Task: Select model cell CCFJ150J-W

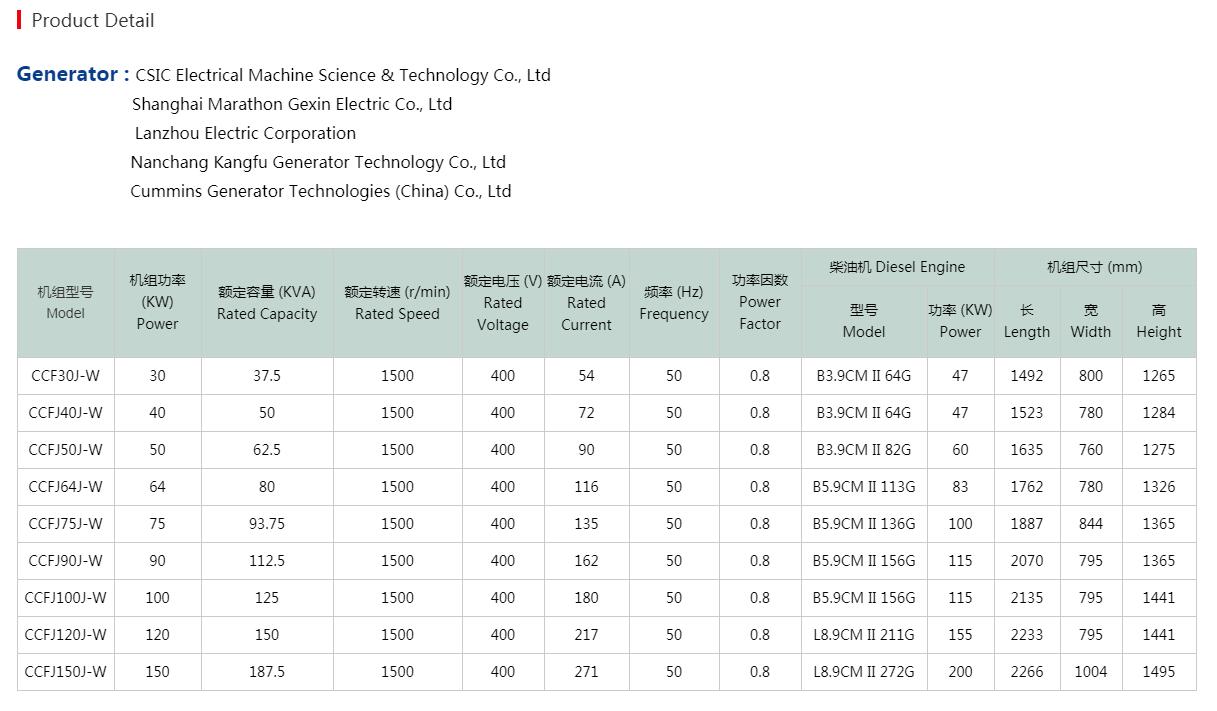Action: point(66,672)
